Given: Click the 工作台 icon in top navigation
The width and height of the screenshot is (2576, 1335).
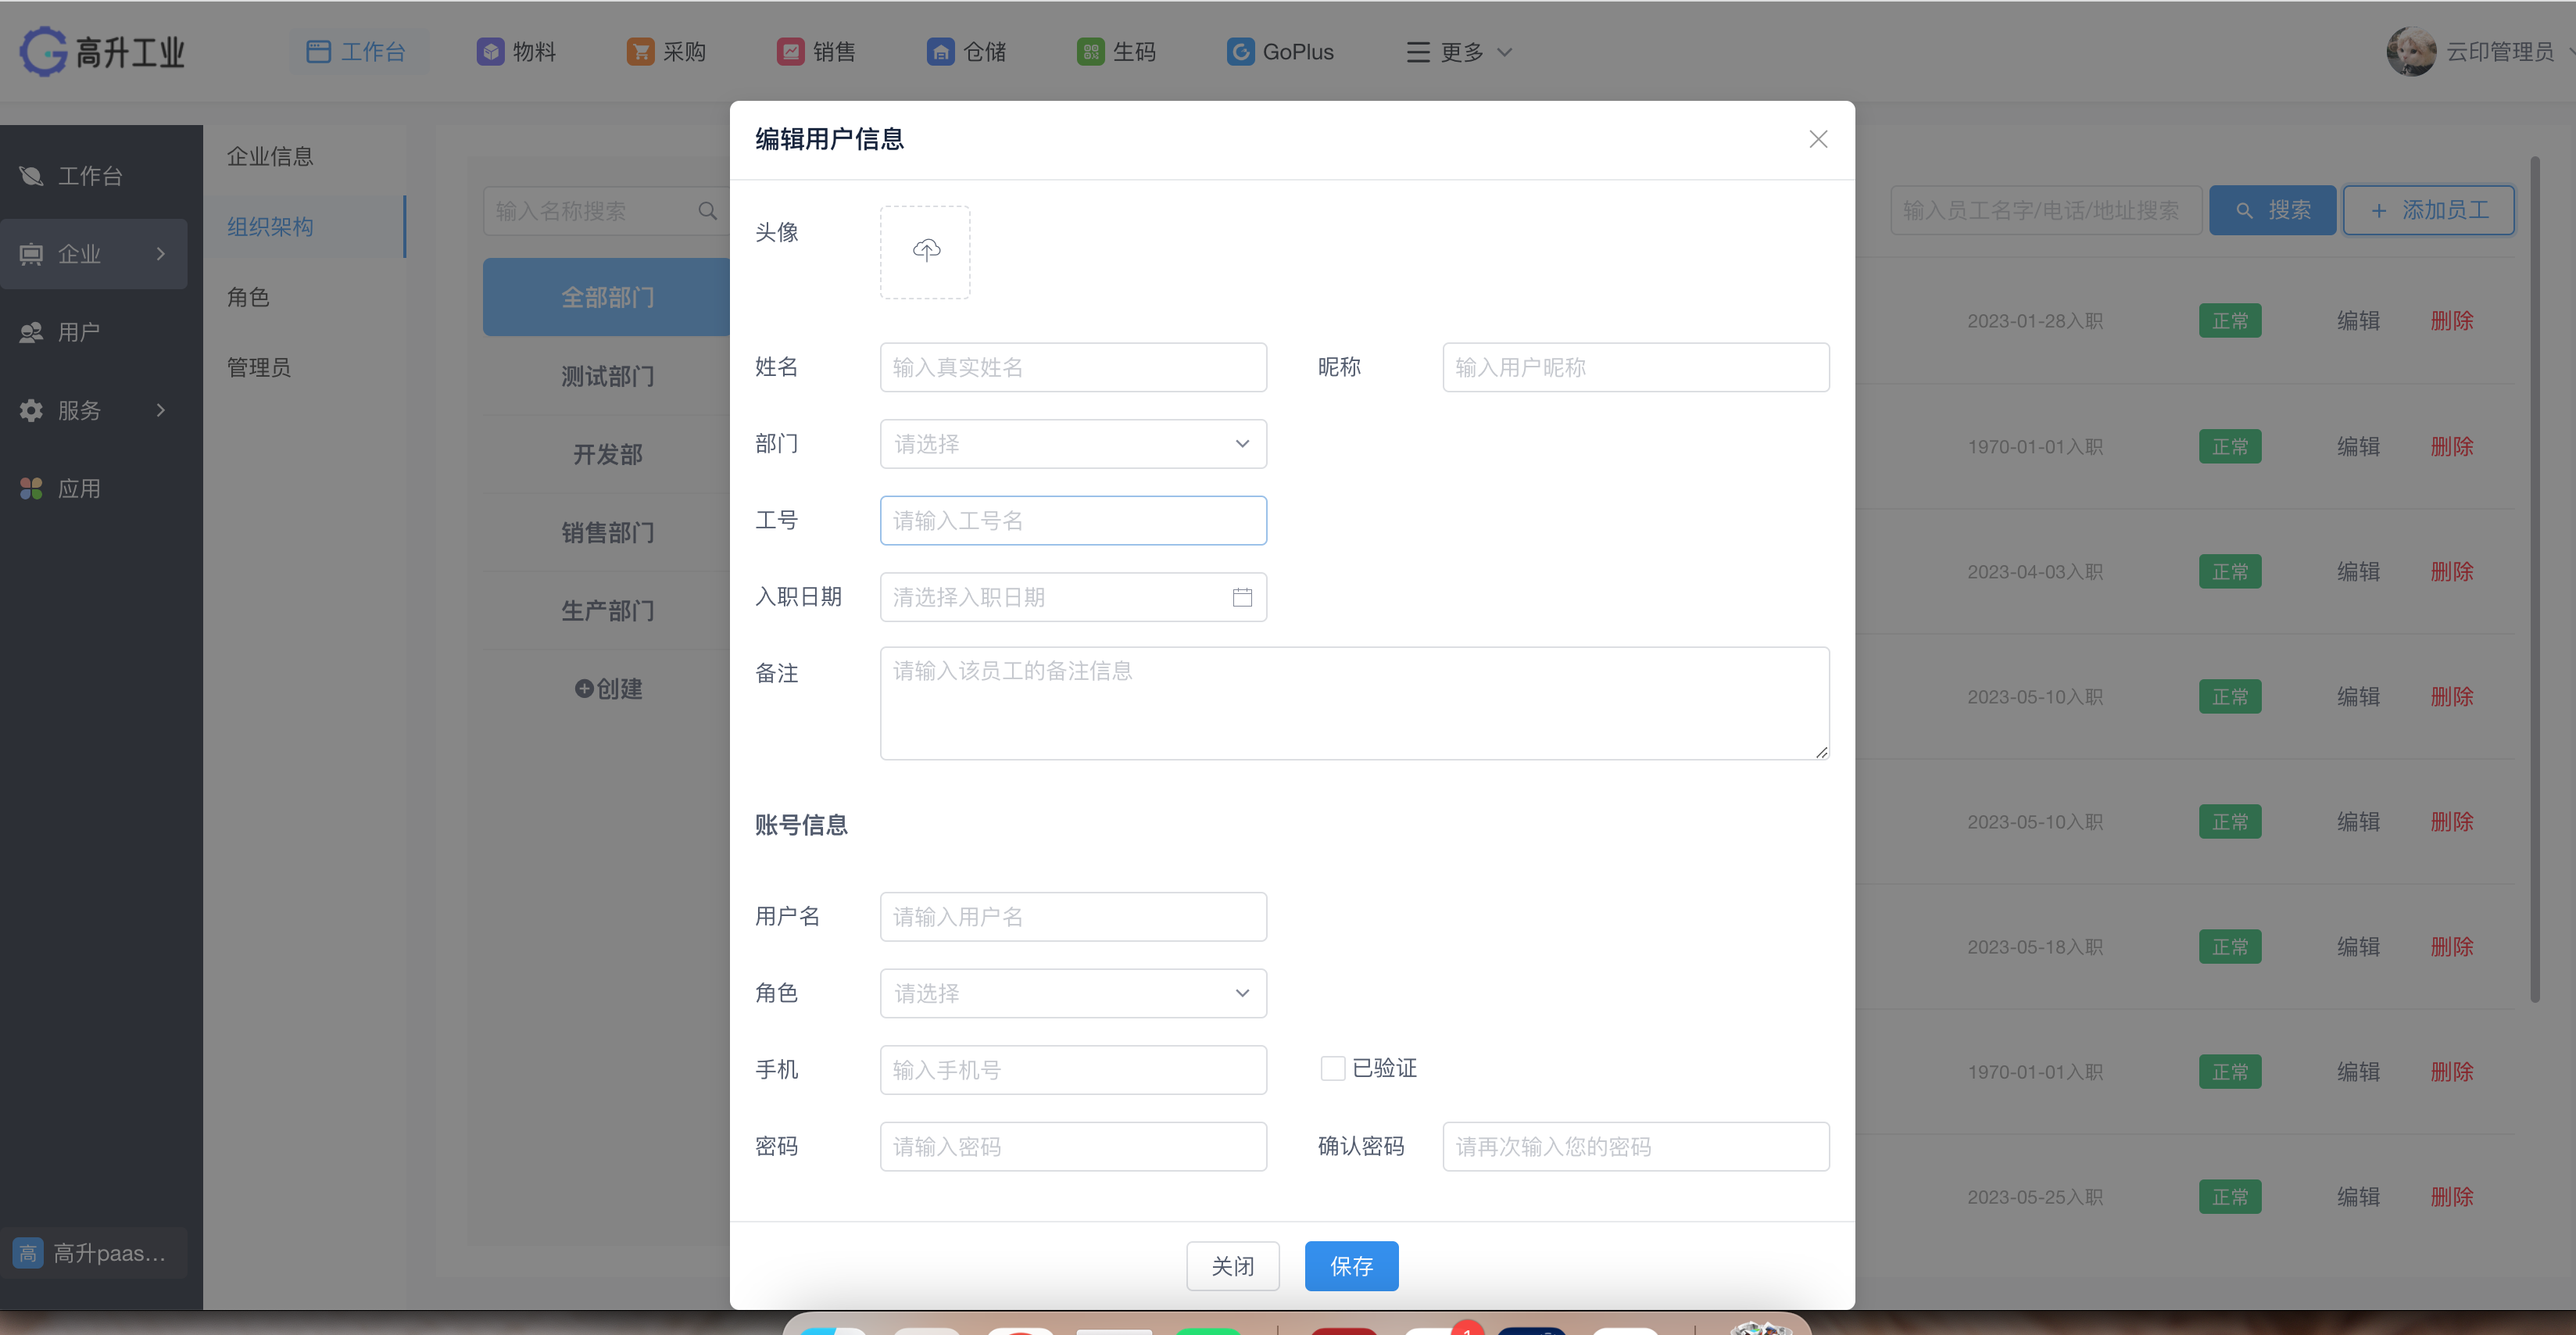Looking at the screenshot, I should tap(318, 52).
